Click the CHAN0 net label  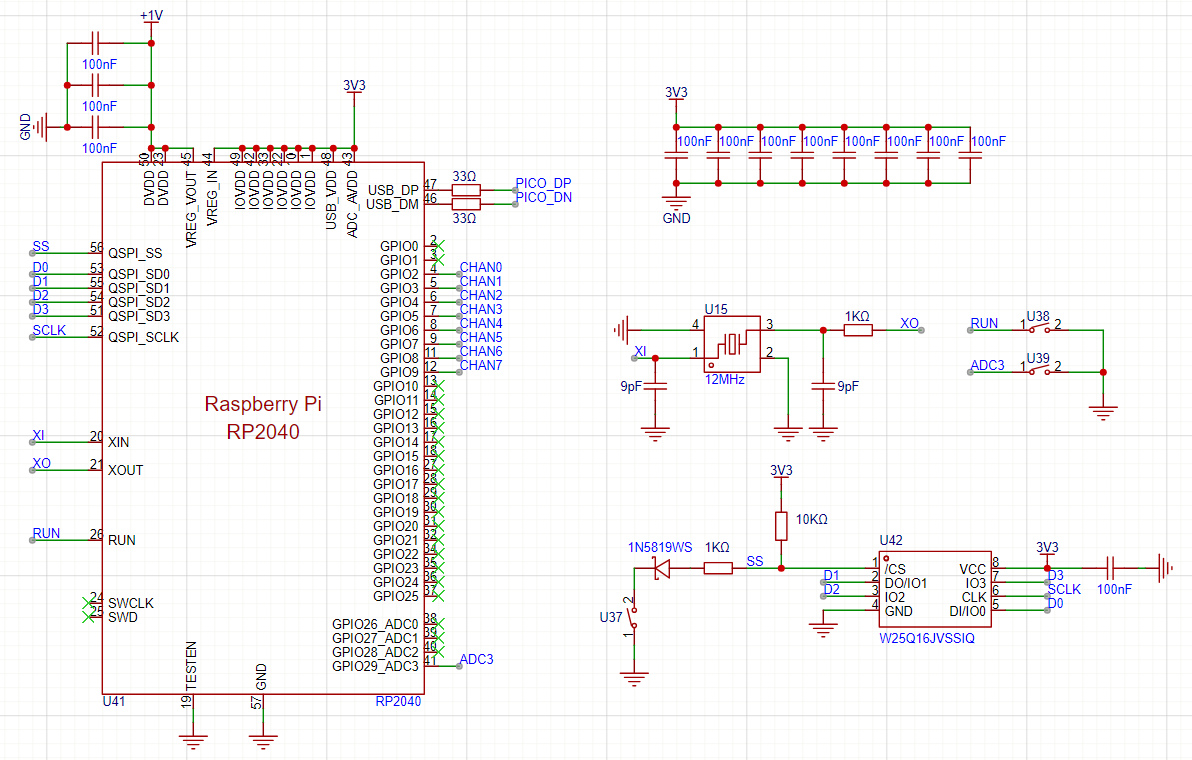click(x=480, y=268)
